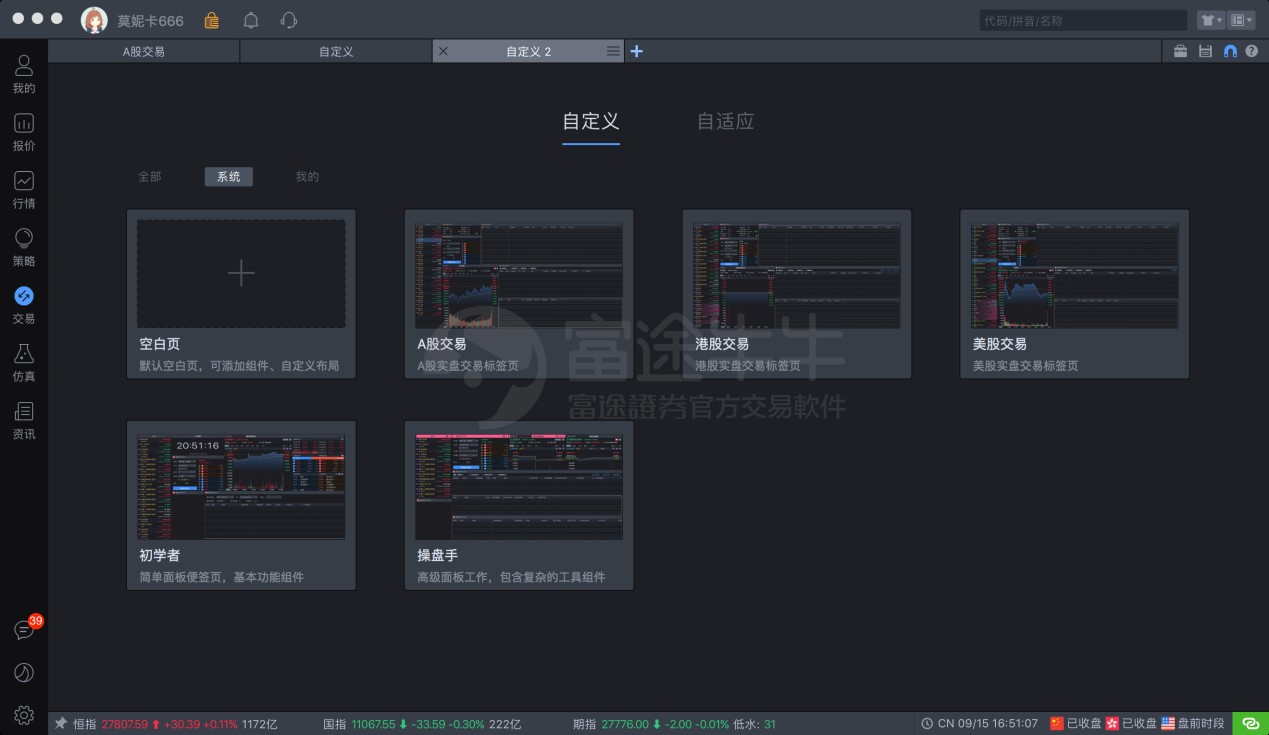Viewport: 1269px width, 735px height.
Task: Click the toolbox icon in tab bar
Action: (x=1180, y=51)
